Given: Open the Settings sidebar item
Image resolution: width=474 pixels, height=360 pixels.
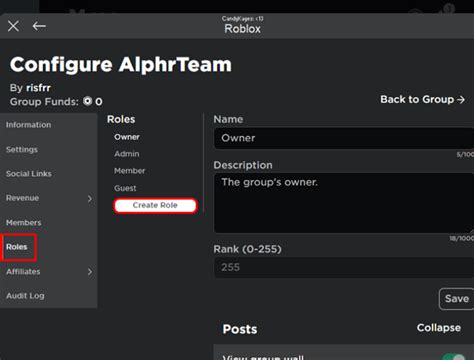Looking at the screenshot, I should (x=22, y=150).
